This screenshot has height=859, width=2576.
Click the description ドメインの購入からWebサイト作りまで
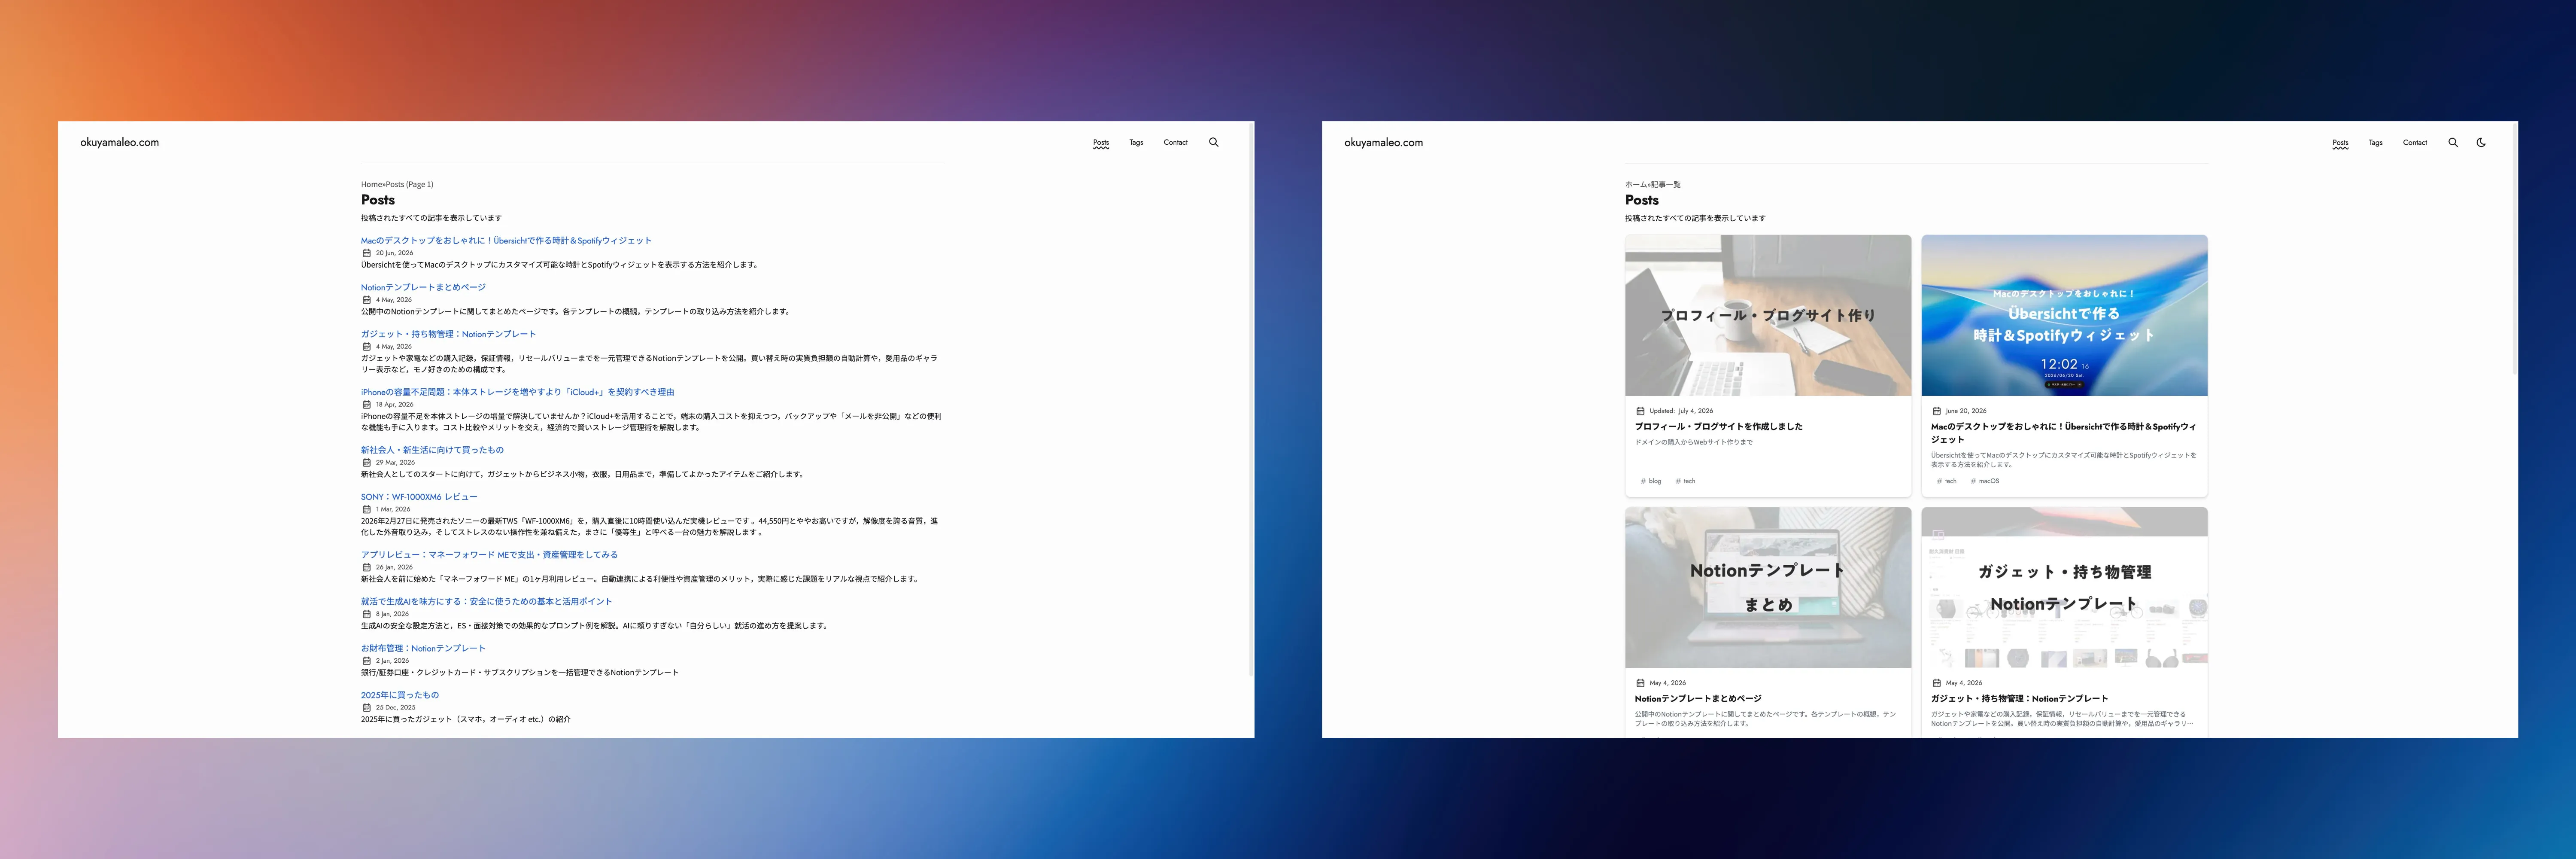pyautogui.click(x=1694, y=442)
